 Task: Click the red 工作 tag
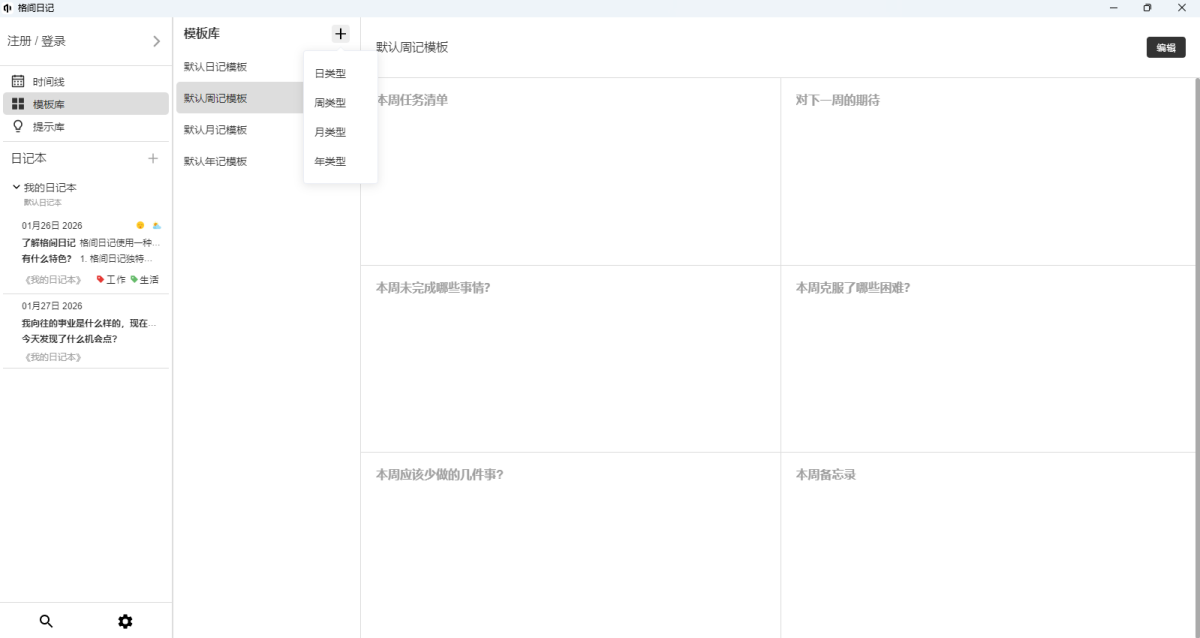pos(110,280)
